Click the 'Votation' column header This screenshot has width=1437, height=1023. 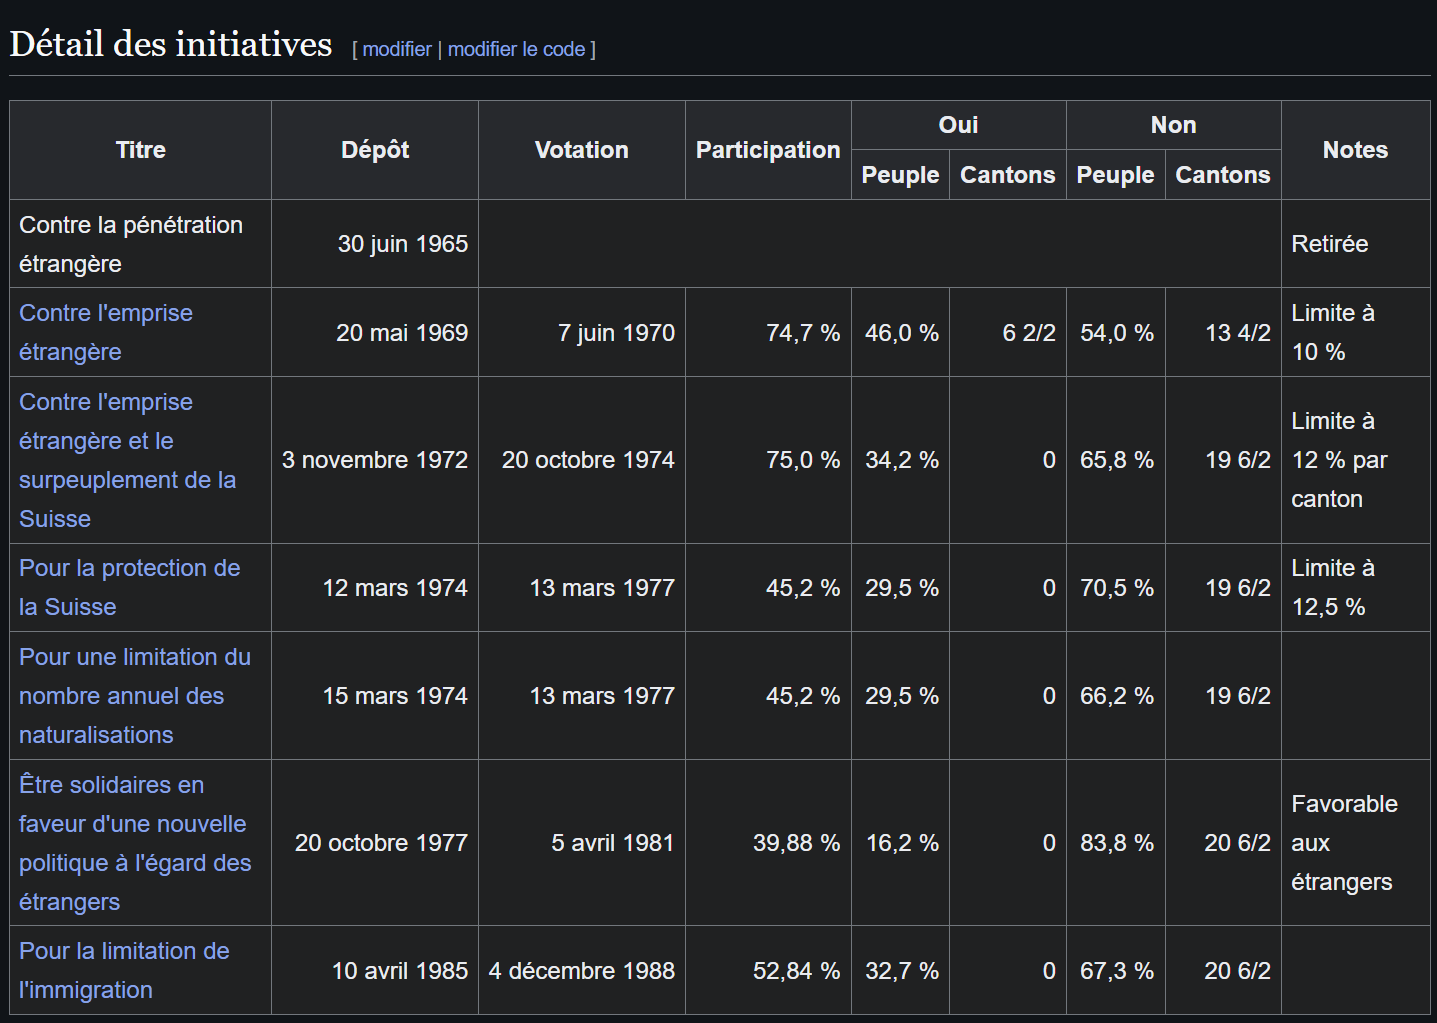[x=582, y=150]
